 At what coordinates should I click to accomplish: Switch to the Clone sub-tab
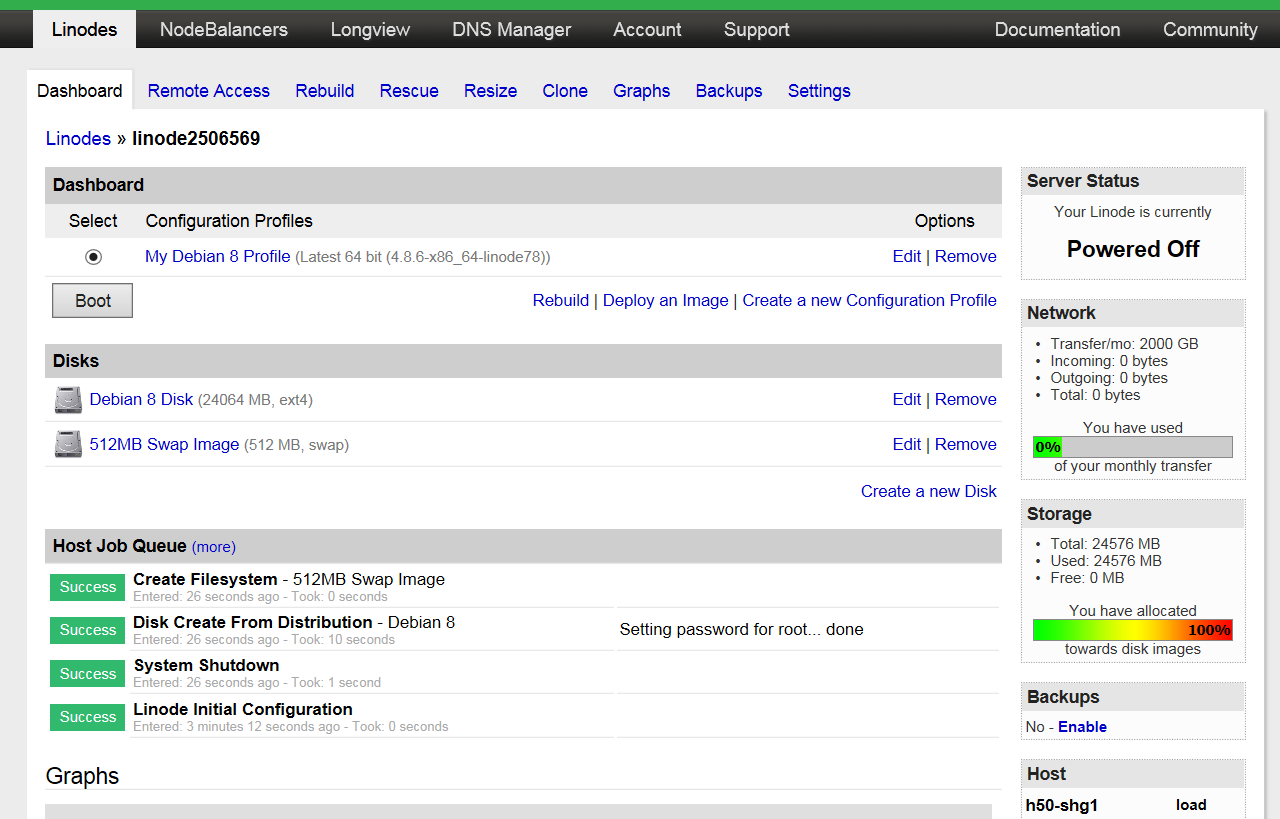tap(565, 91)
